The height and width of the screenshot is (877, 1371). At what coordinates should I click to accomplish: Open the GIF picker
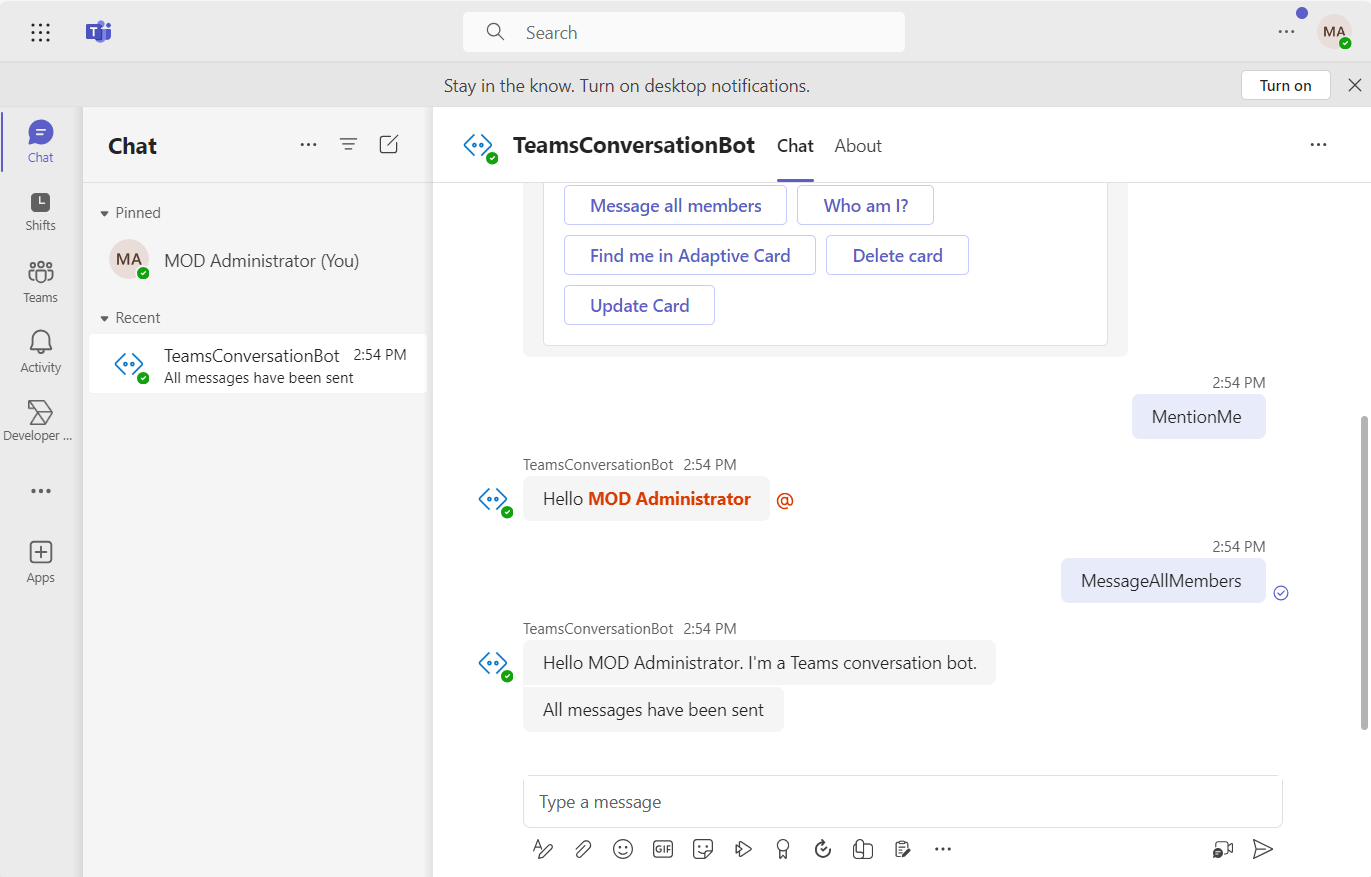[663, 849]
